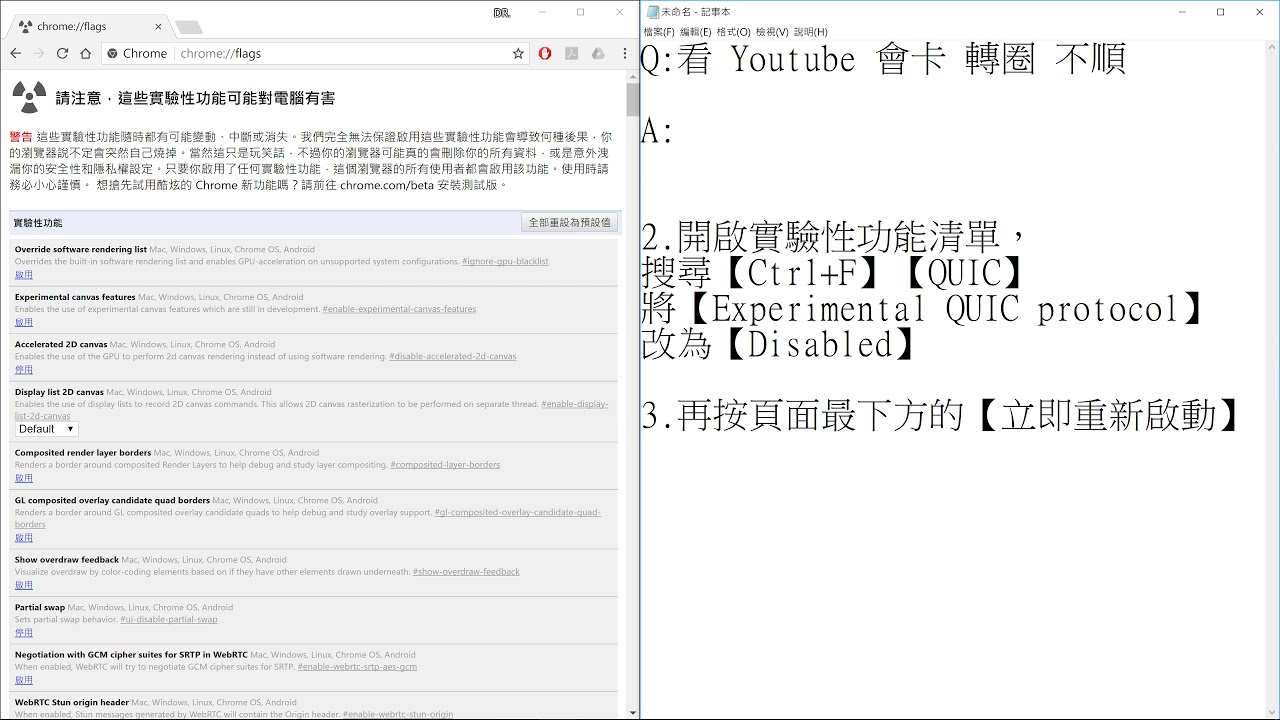Open the PDF extension icon
This screenshot has width=1280, height=720.
pos(571,53)
